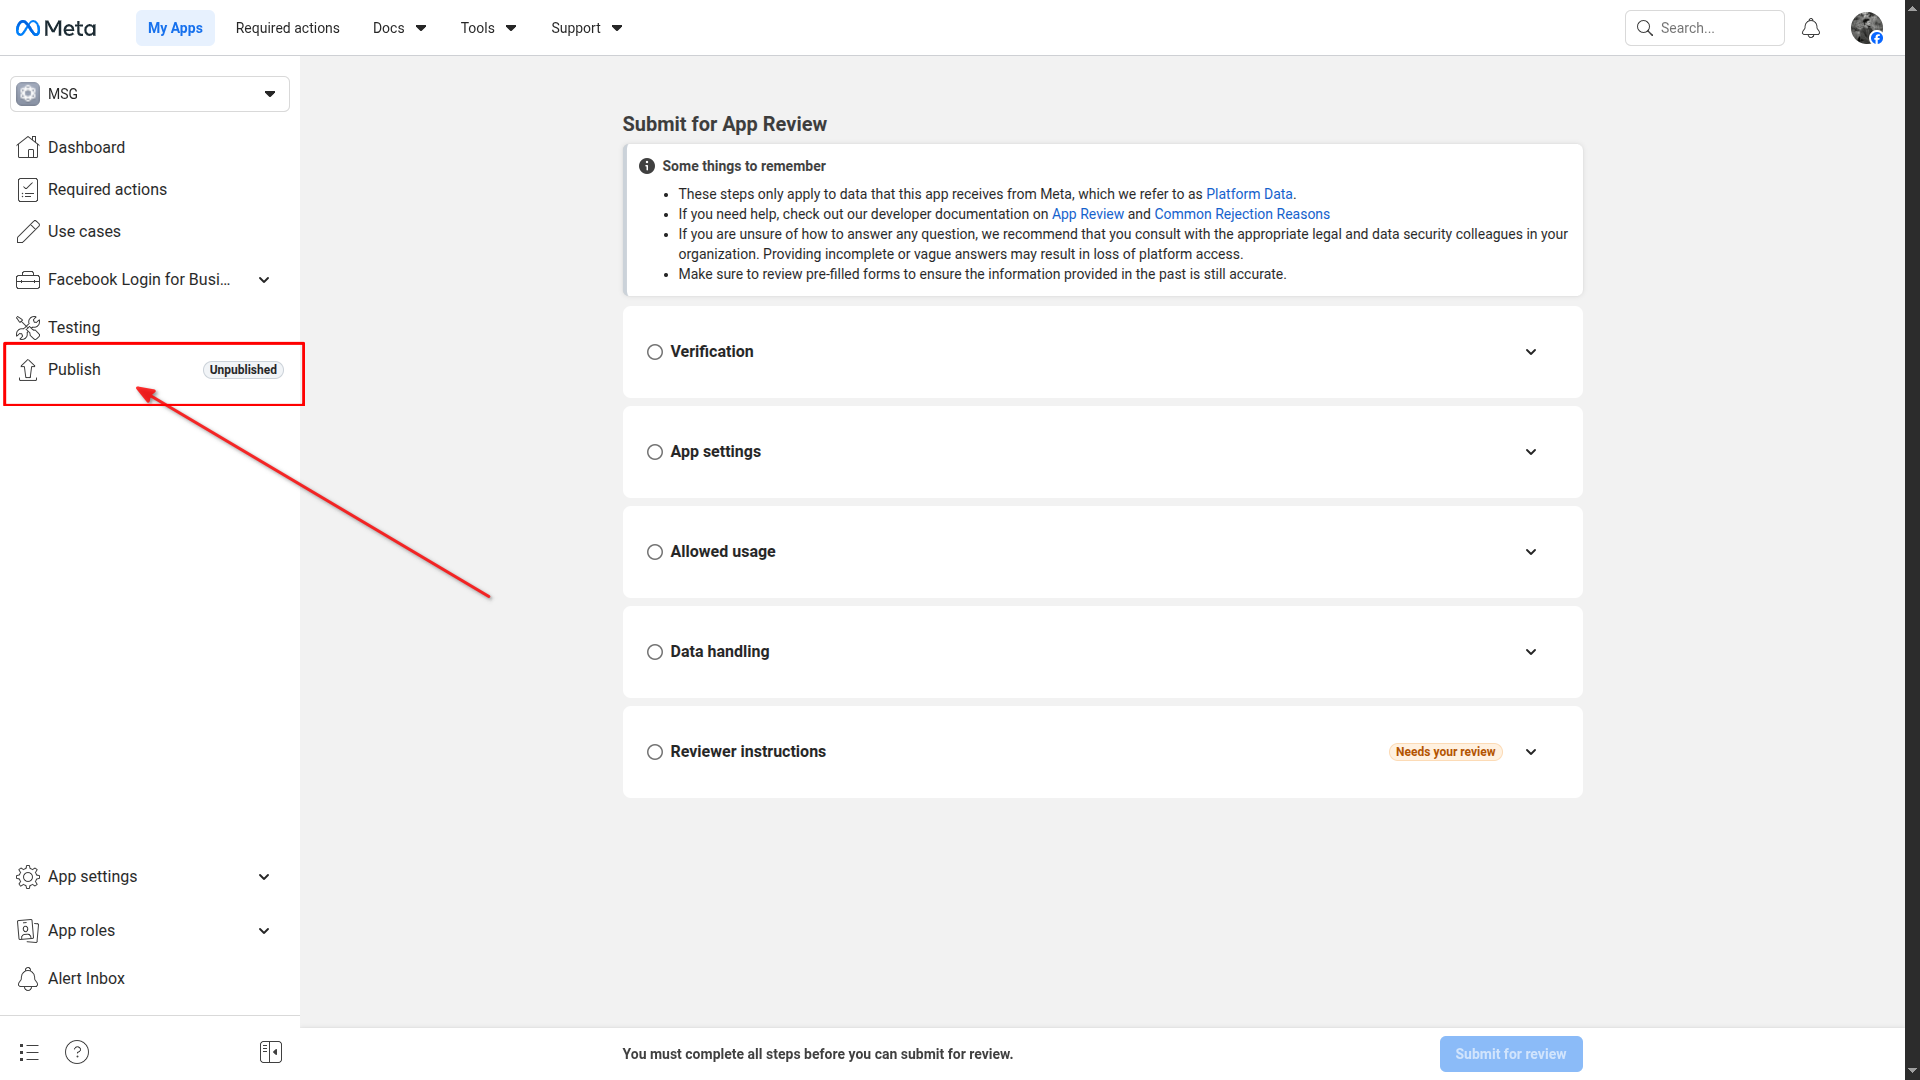Expand App roles in the sidebar

[264, 931]
